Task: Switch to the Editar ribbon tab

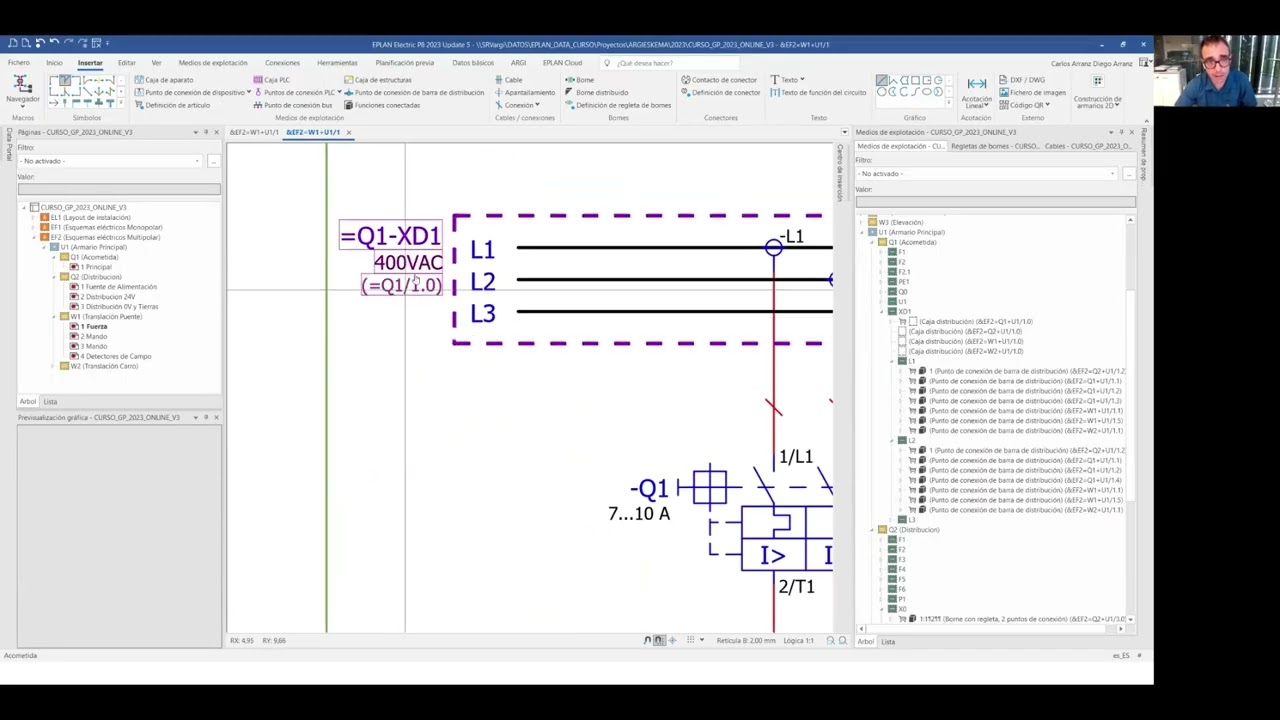Action: [126, 63]
